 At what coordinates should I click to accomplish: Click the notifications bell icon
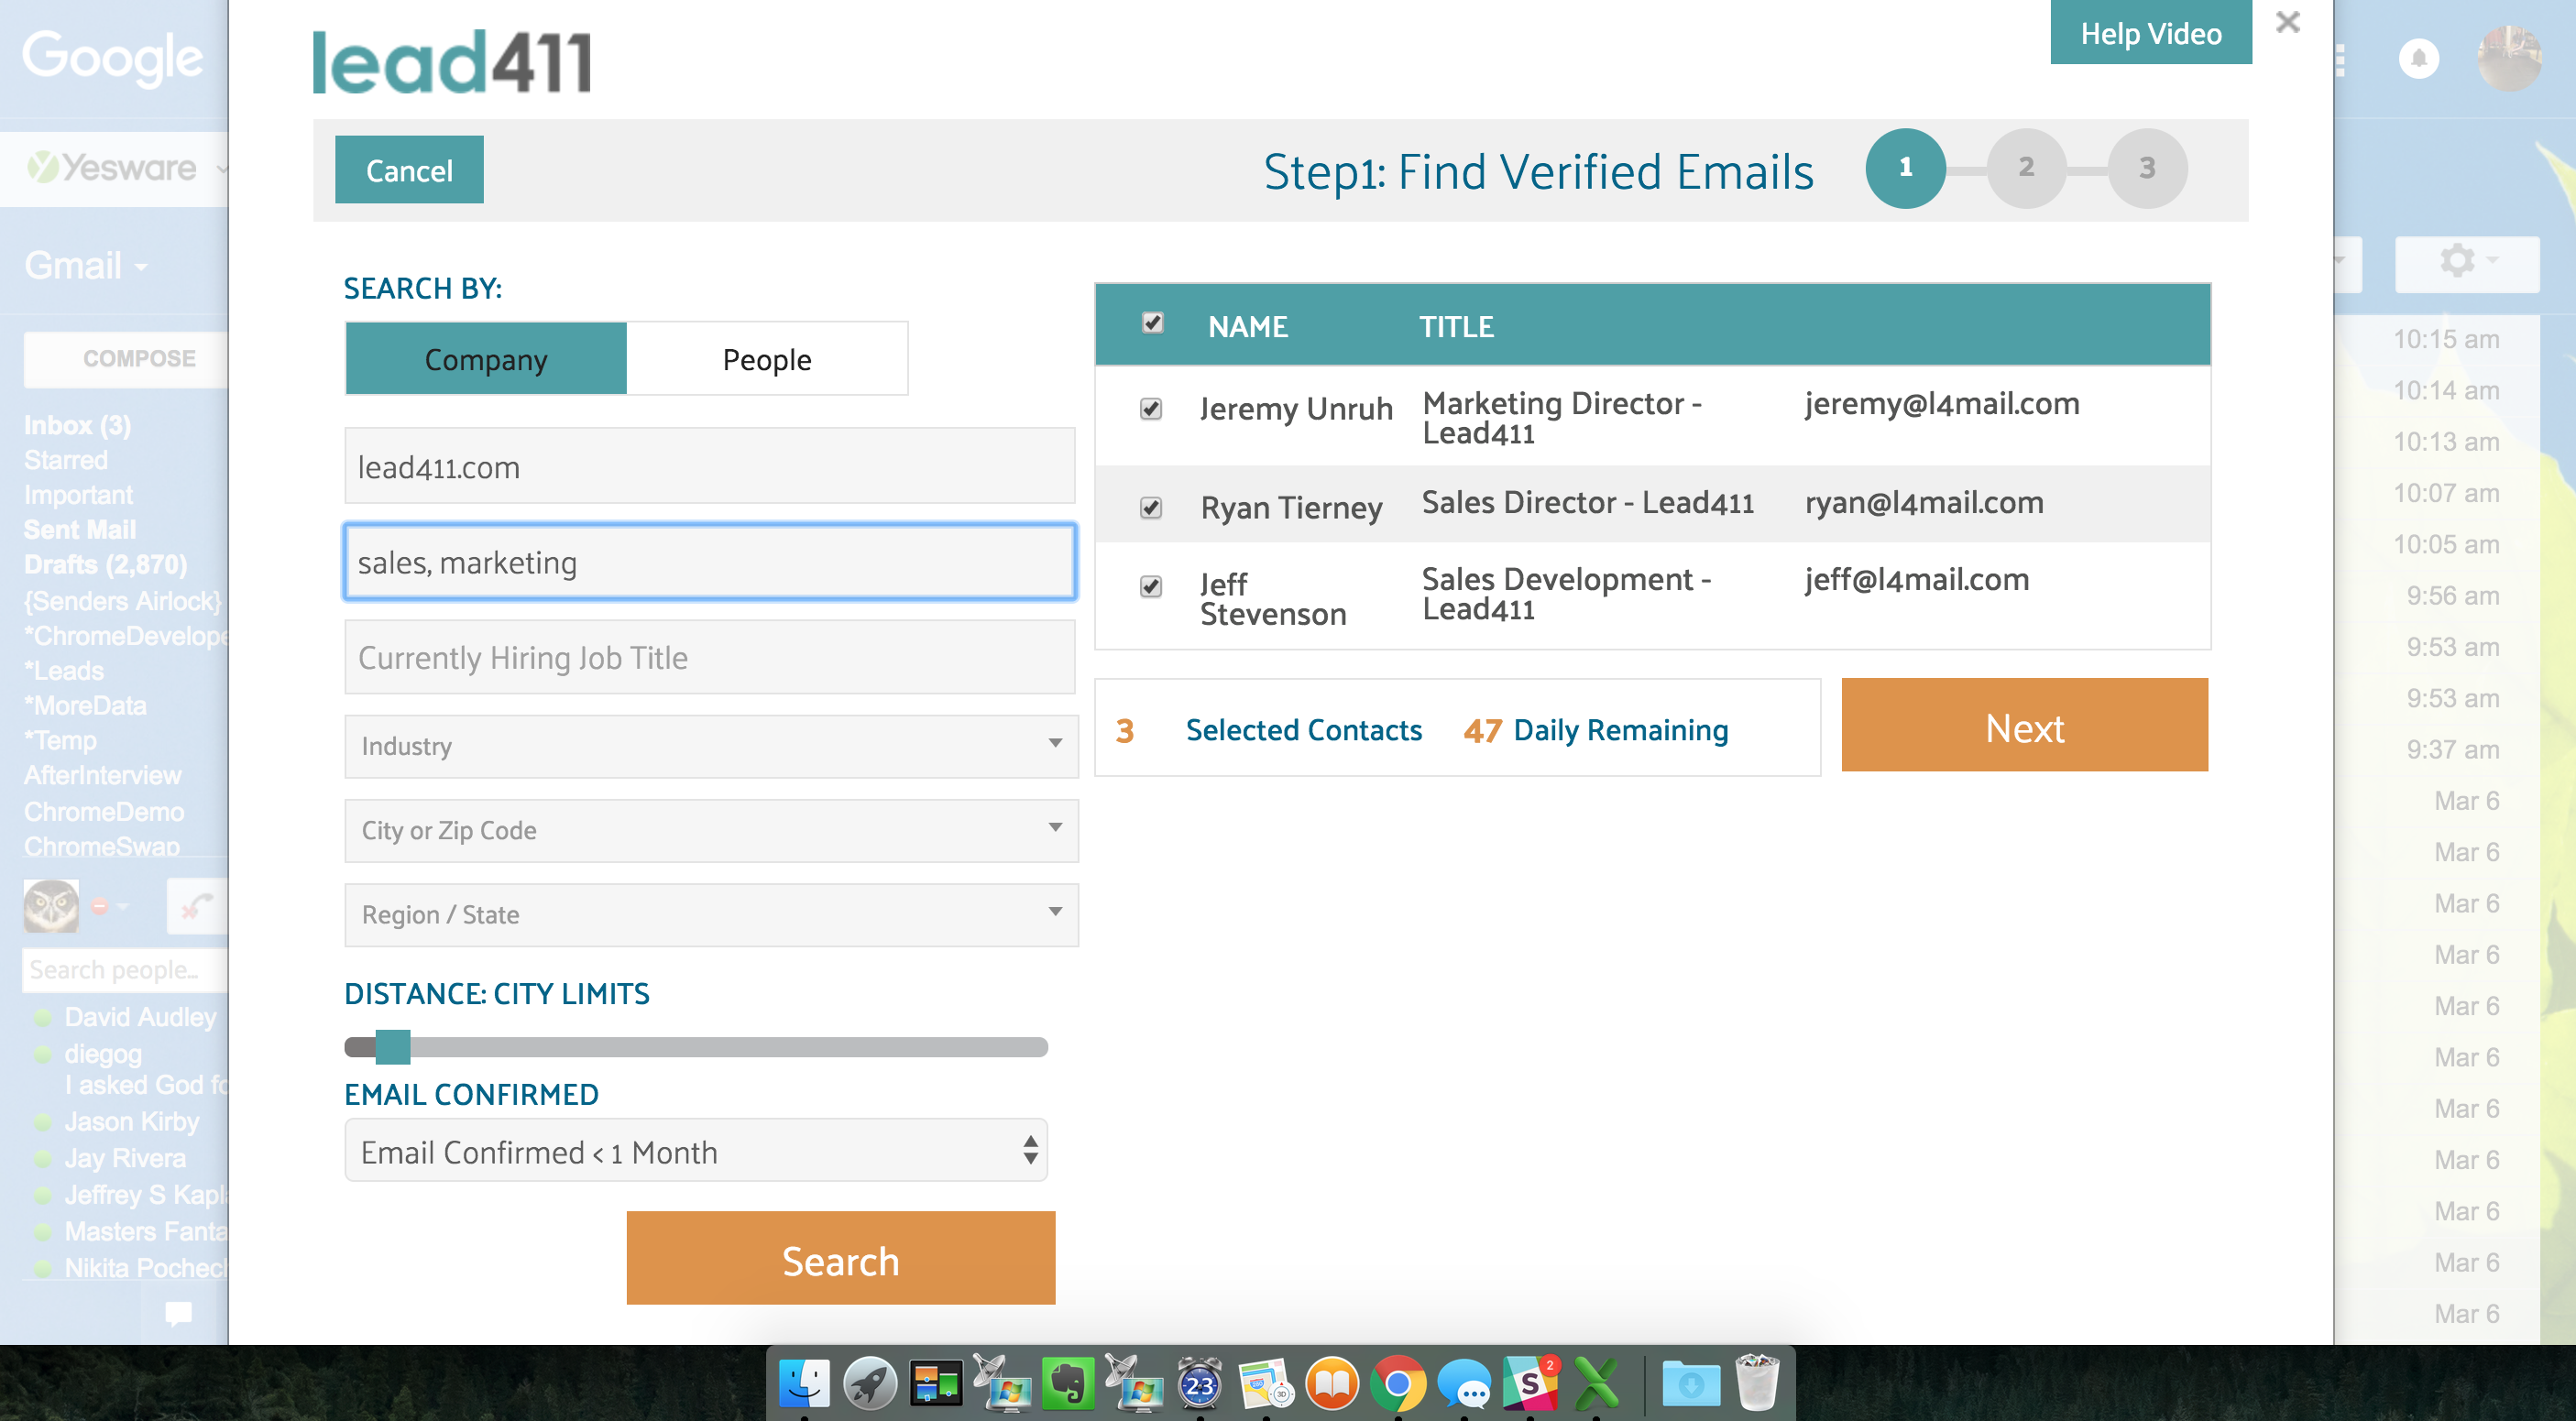point(2418,58)
